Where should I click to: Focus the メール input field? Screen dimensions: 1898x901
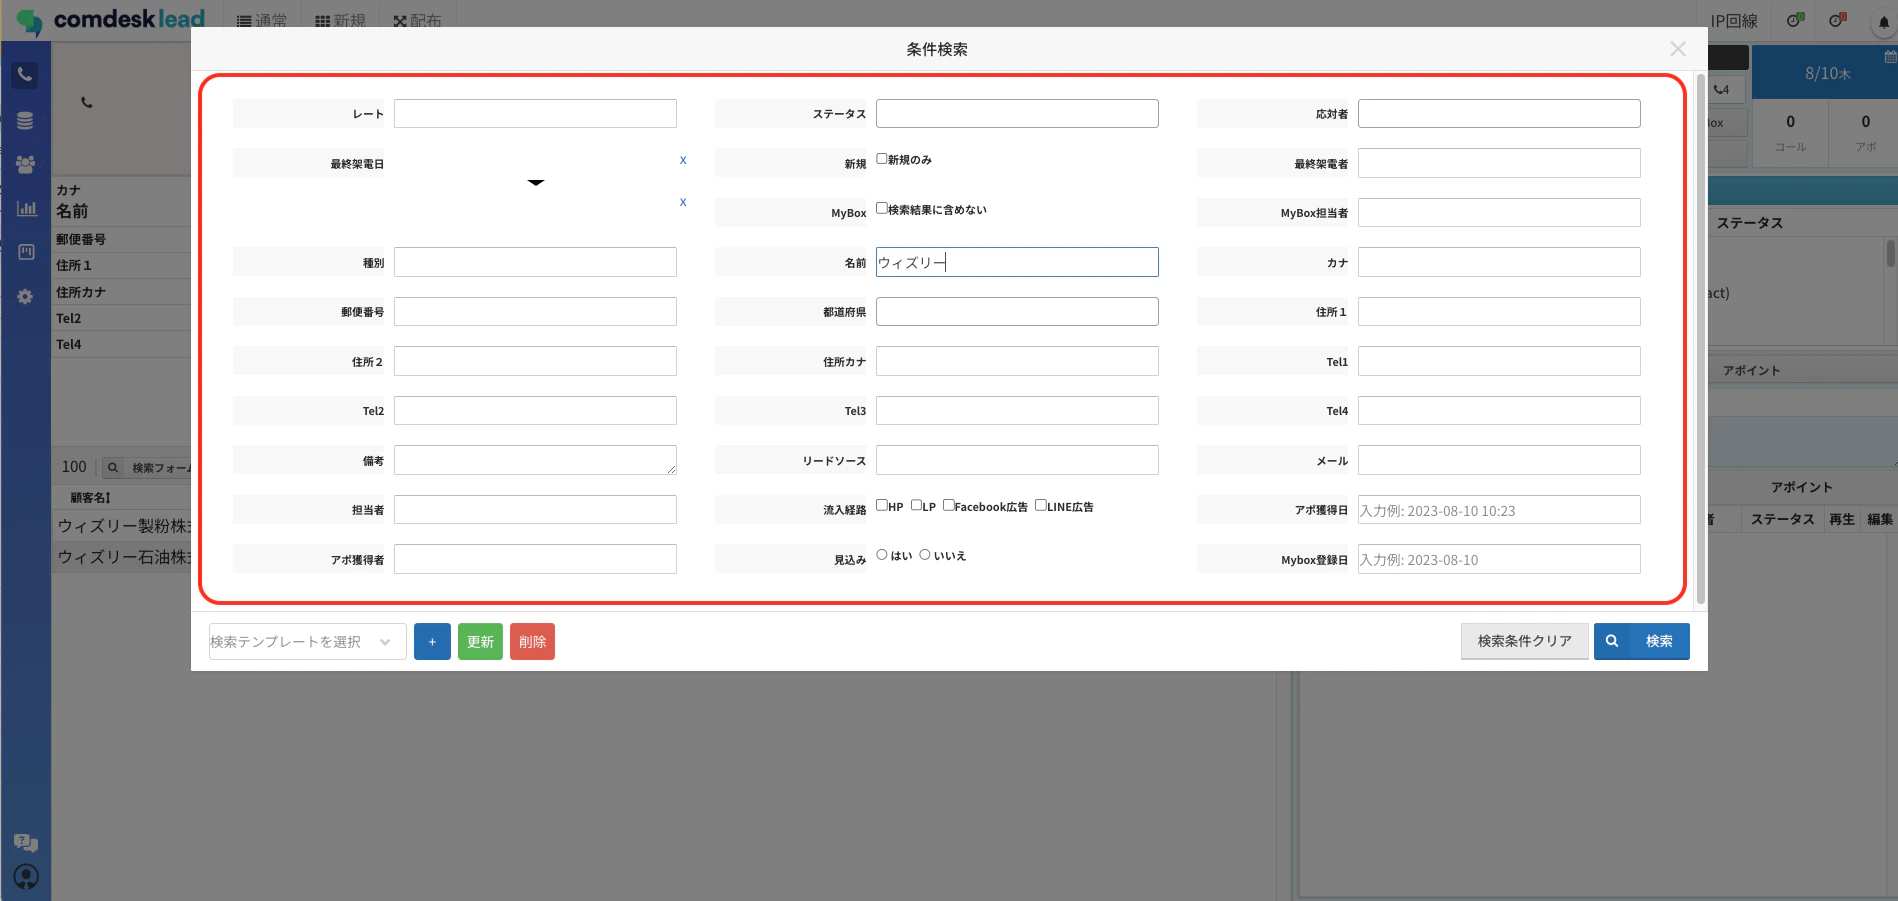tap(1499, 460)
